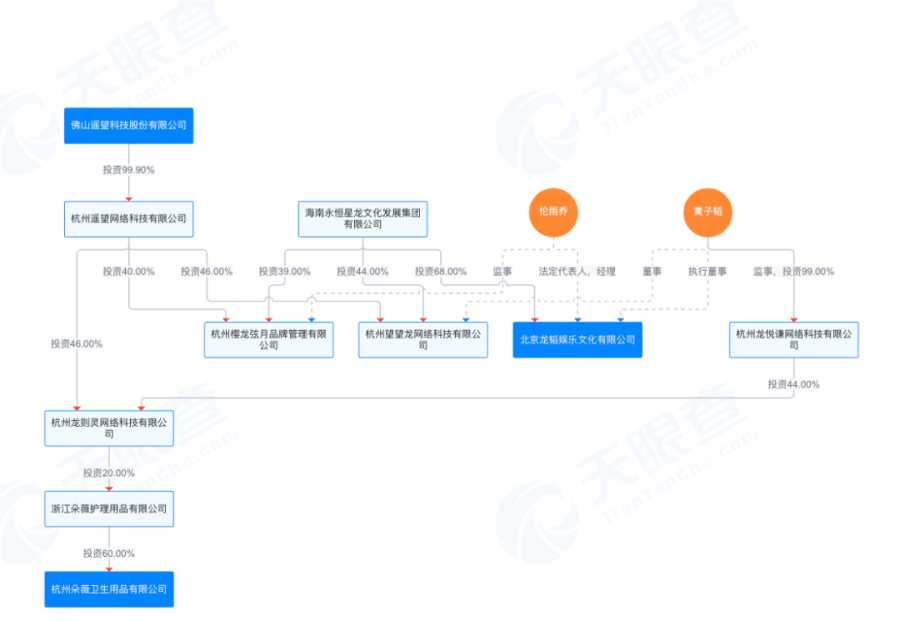Click the 杭州望望龙网络科技有限公司 company box
The width and height of the screenshot is (900, 621).
click(x=423, y=340)
